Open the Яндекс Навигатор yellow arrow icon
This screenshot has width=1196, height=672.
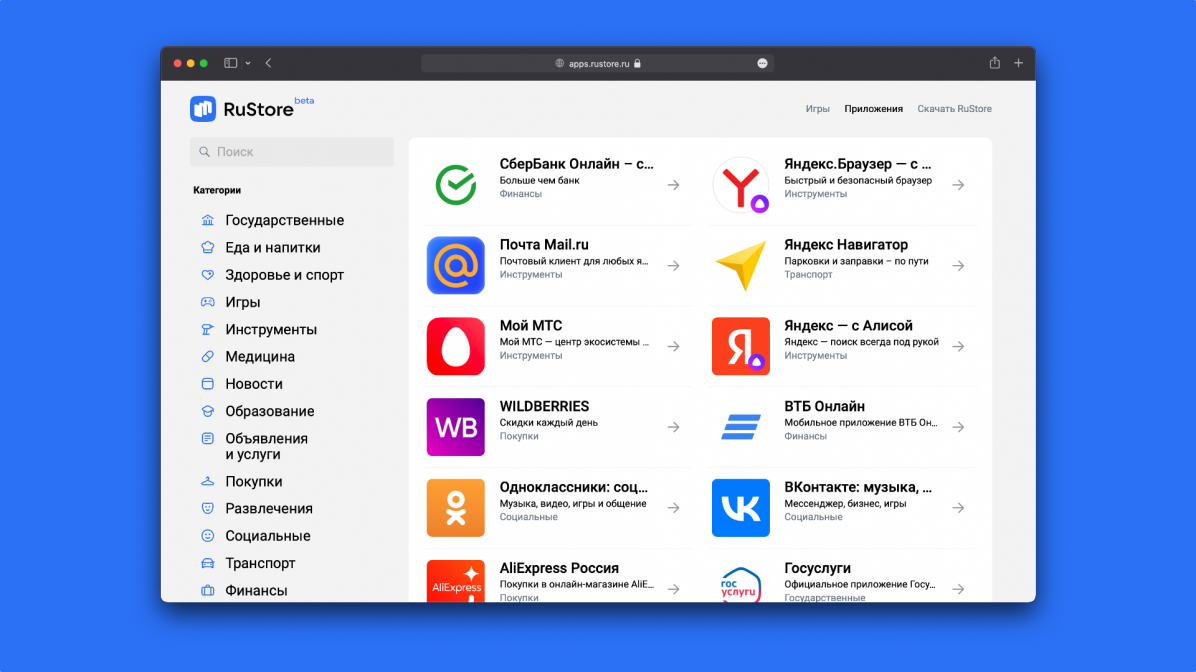point(740,266)
